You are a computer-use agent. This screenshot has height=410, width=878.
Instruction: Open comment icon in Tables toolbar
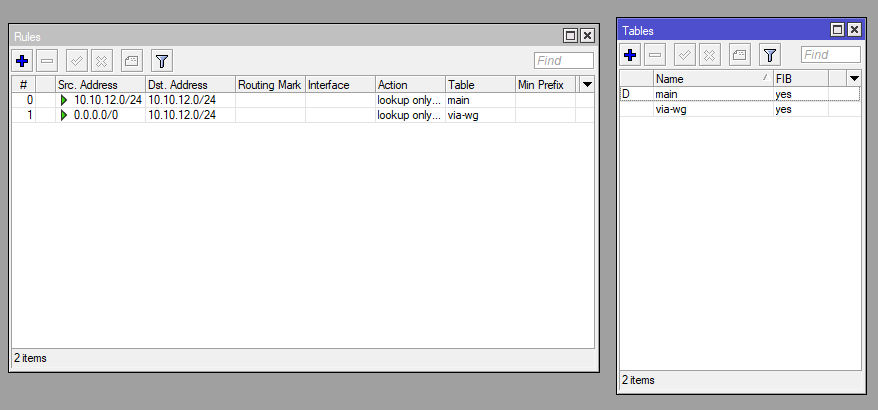[x=740, y=54]
